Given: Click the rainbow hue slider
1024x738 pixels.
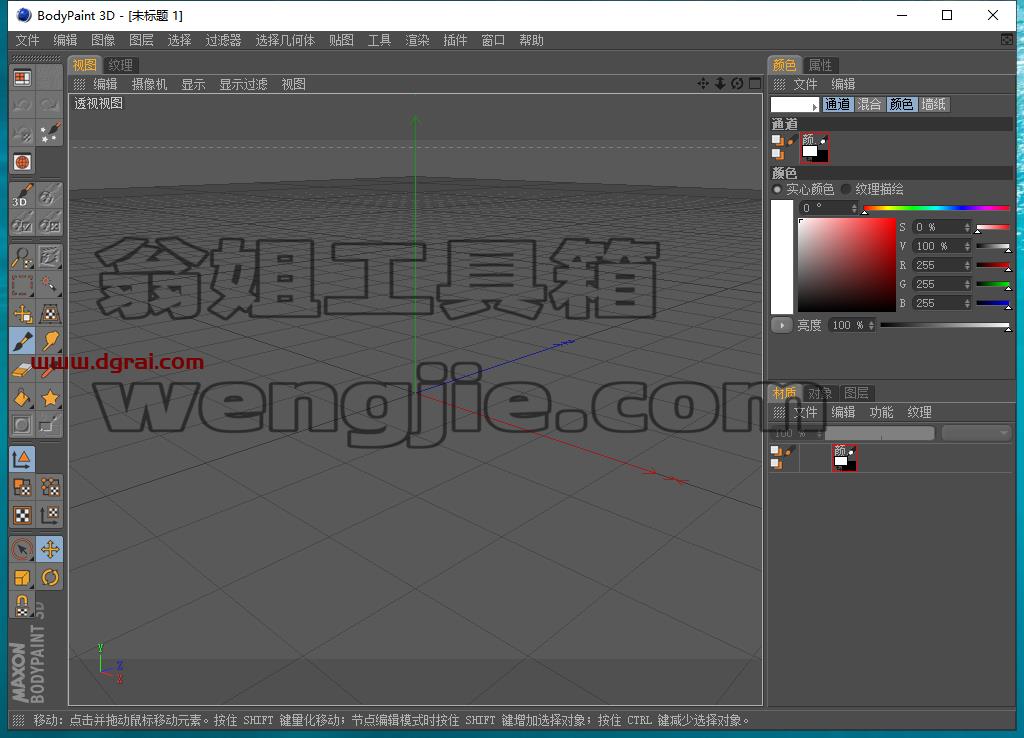Looking at the screenshot, I should (936, 208).
